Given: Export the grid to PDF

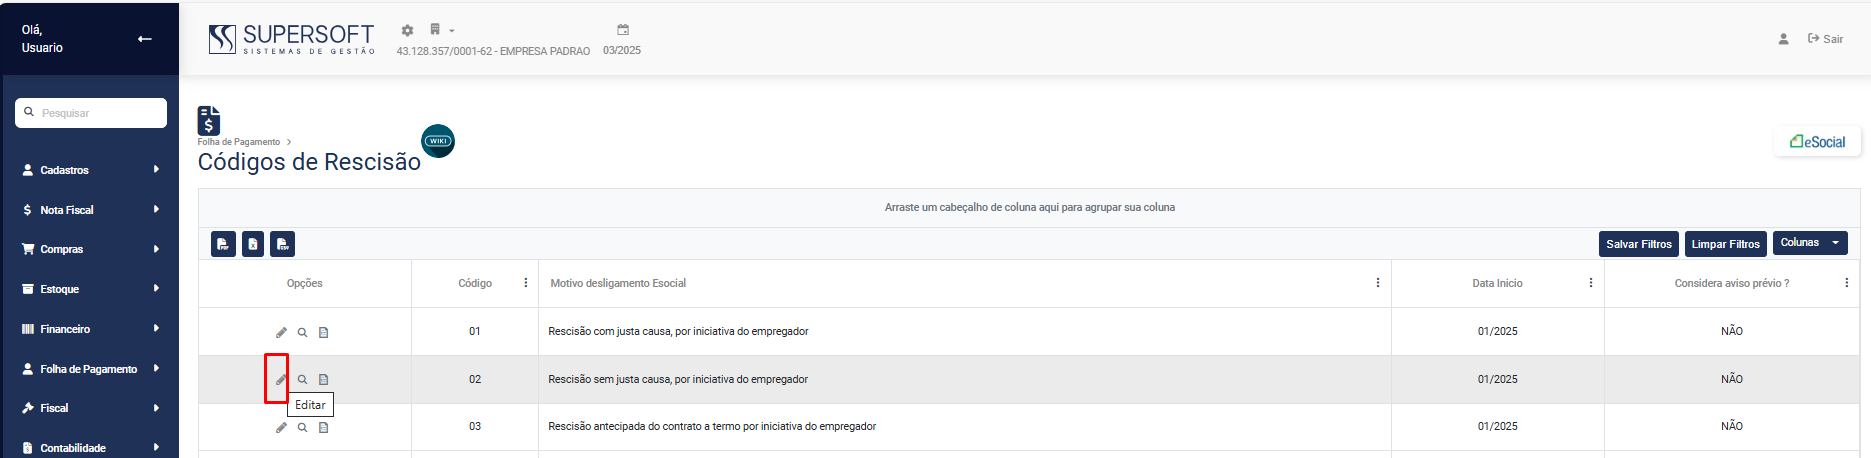Looking at the screenshot, I should click(x=223, y=244).
